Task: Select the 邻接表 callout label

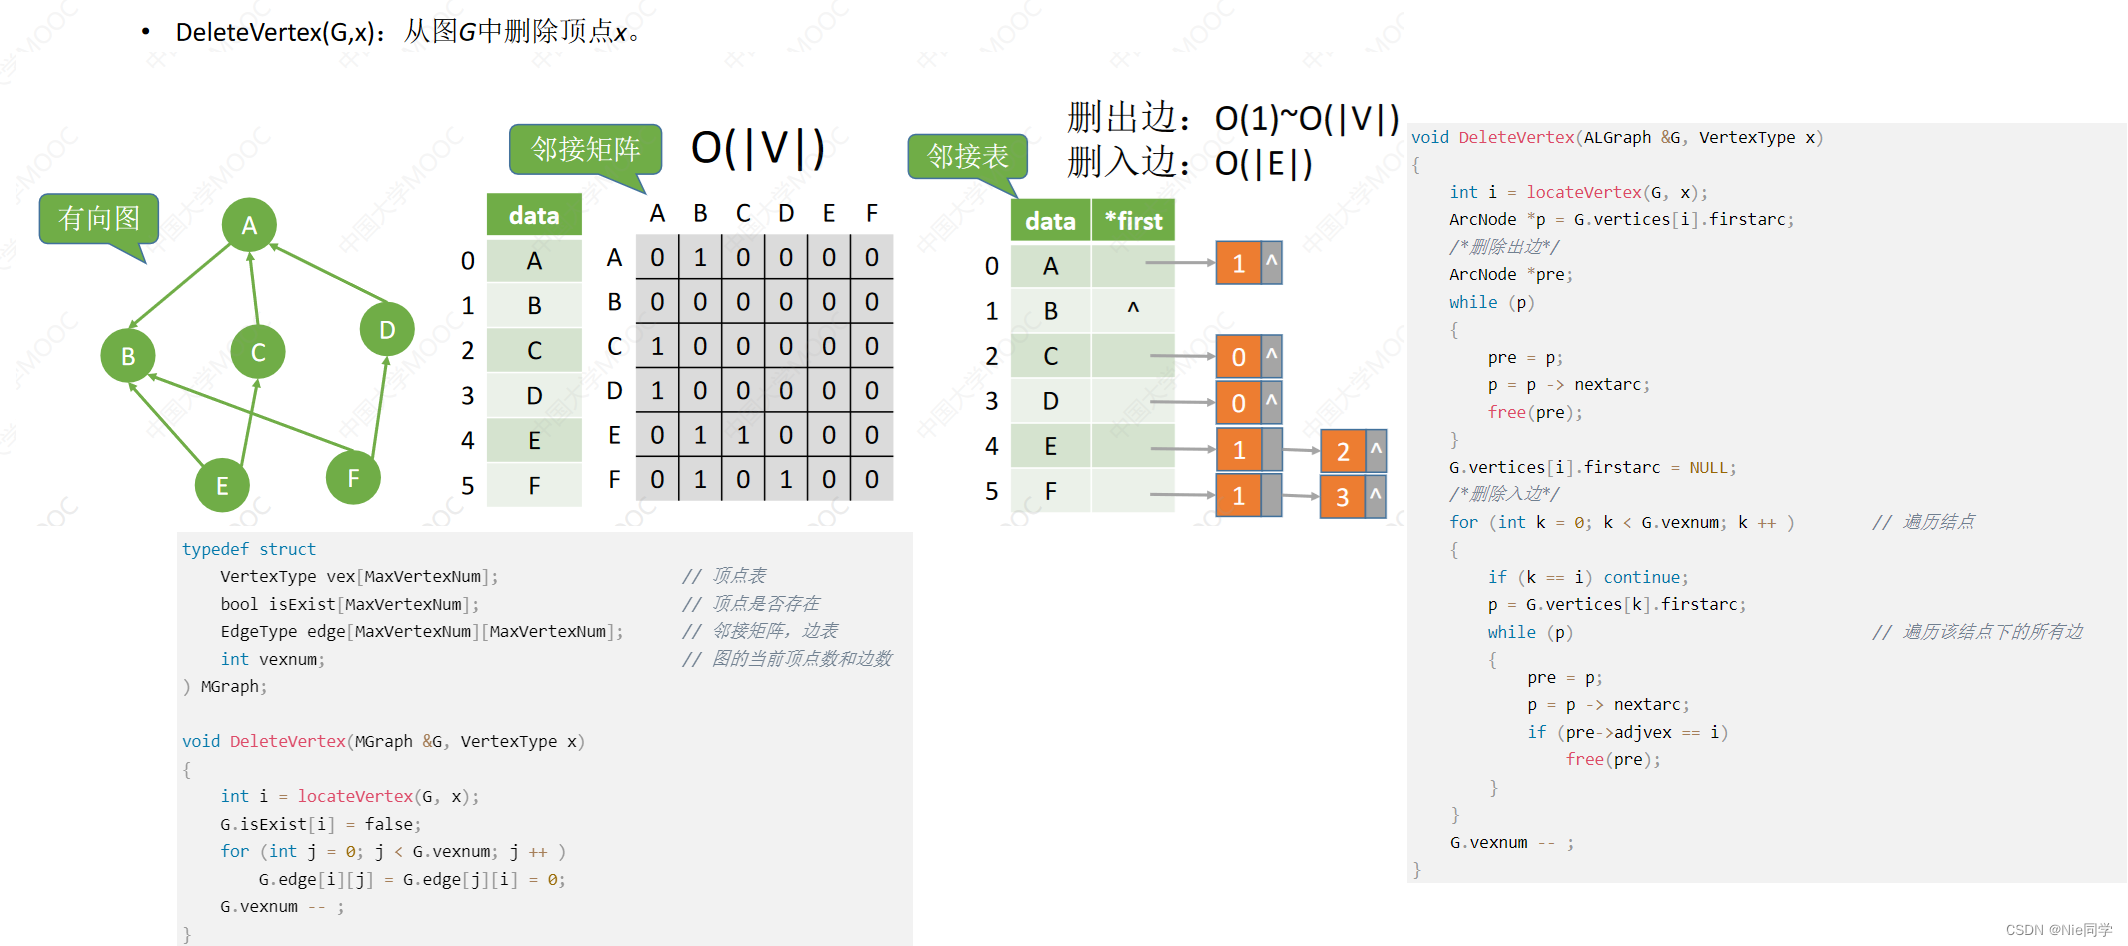Action: pos(967,157)
